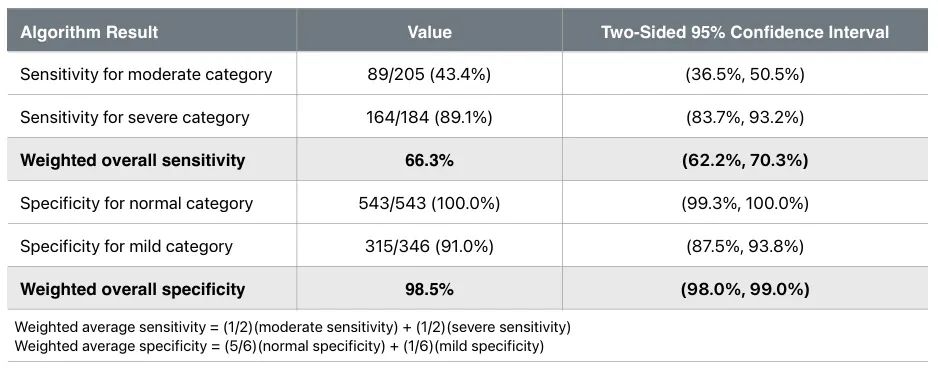The image size is (938, 368).
Task: Select the weighted average sensitivity formula footnote
Action: [293, 327]
